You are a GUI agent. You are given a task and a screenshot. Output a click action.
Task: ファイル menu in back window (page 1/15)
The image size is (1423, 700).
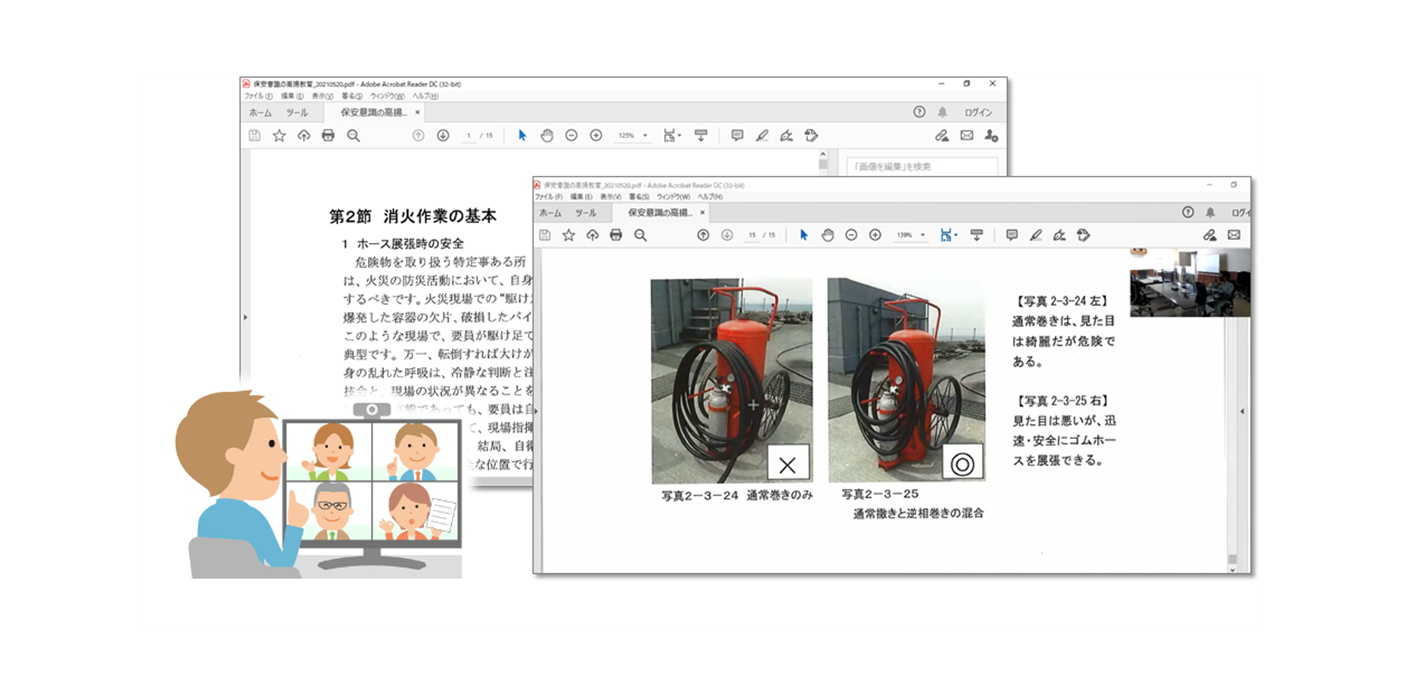(x=258, y=96)
